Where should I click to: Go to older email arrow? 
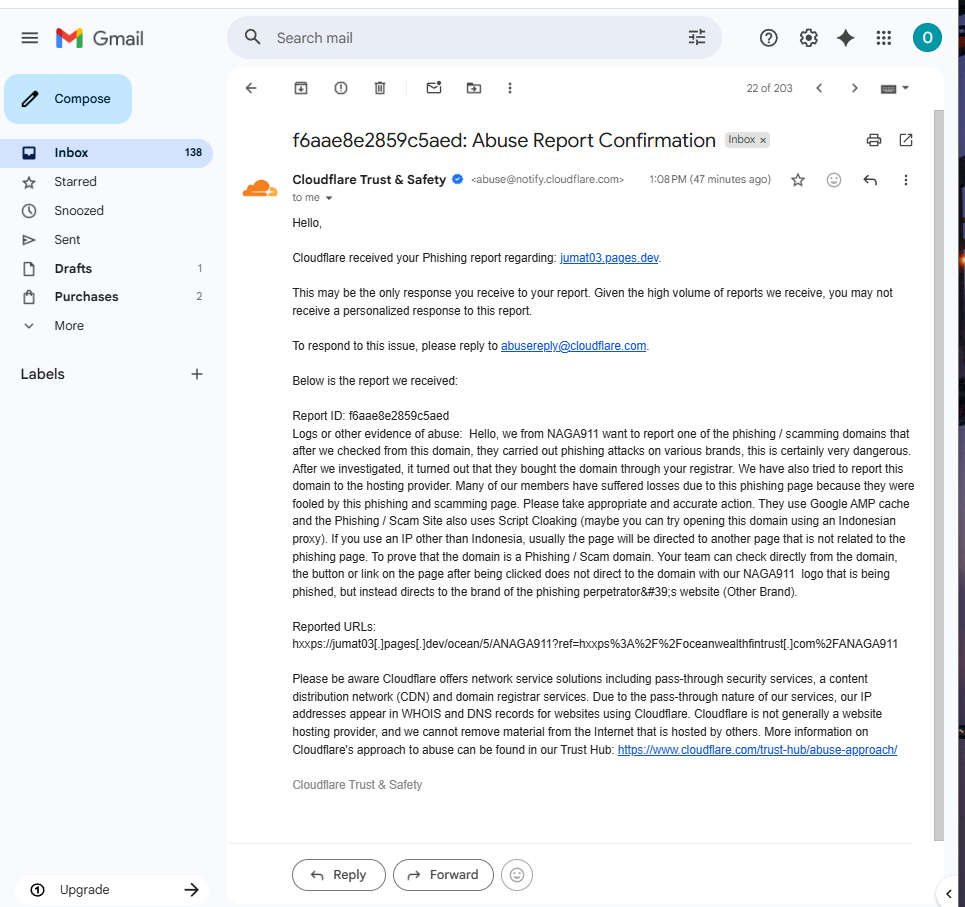click(x=854, y=88)
